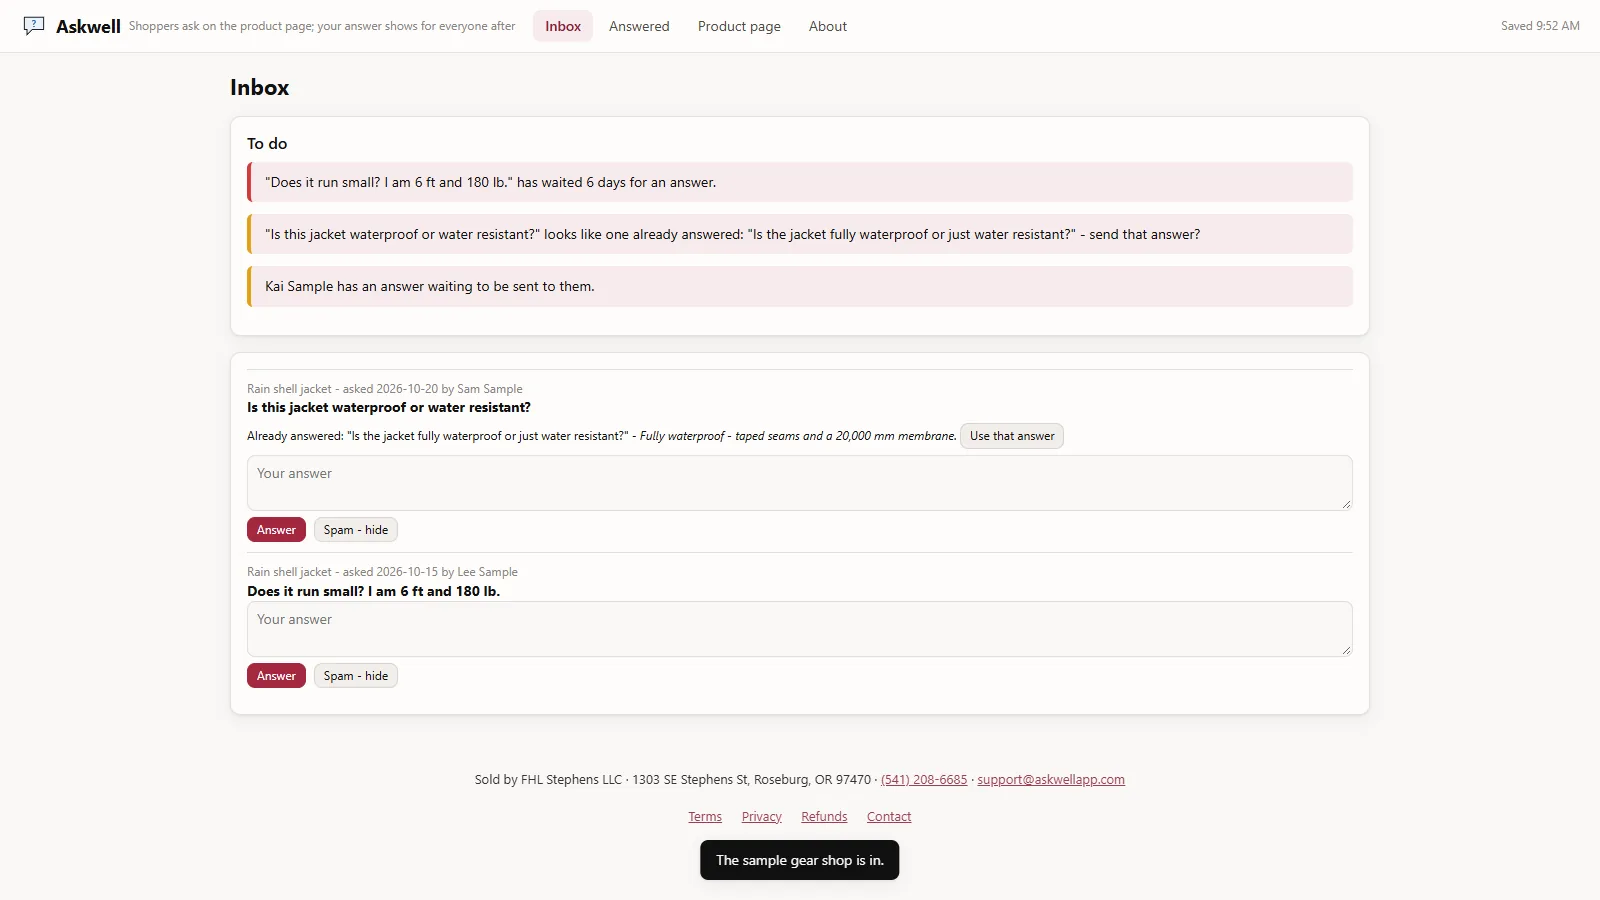Open the Refunds footer link
1600x900 pixels.
[x=824, y=817]
